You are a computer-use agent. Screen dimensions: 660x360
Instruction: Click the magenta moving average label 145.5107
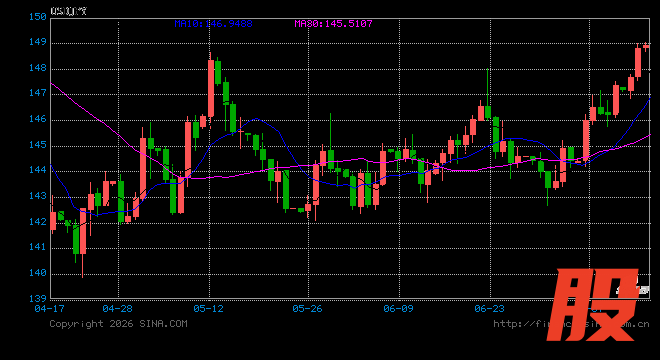pyautogui.click(x=333, y=24)
